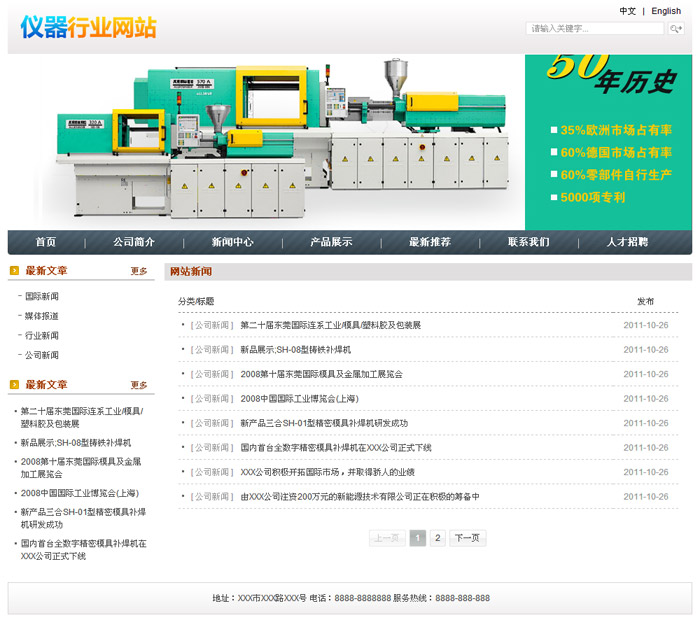
Task: Go to page 2 of news list
Action: click(437, 538)
